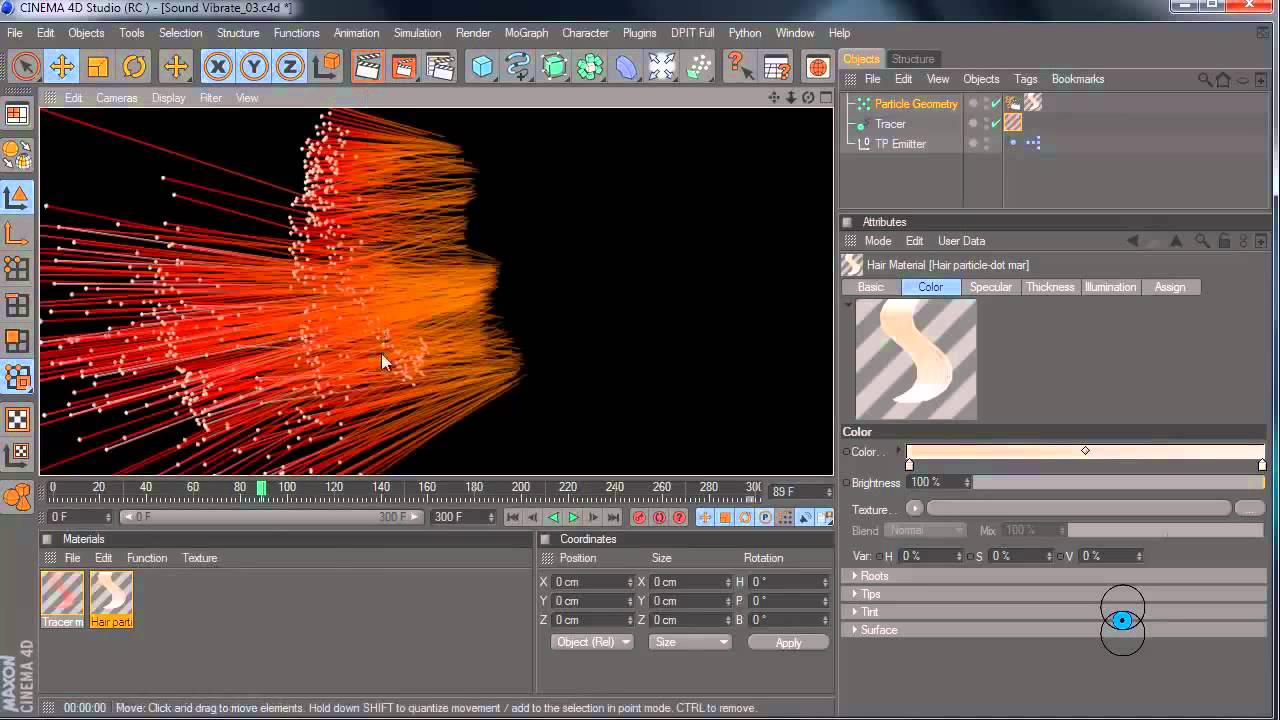Screen dimensions: 1280x720
Task: Toggle Tracer object enabled checkmark
Action: pyautogui.click(x=996, y=123)
